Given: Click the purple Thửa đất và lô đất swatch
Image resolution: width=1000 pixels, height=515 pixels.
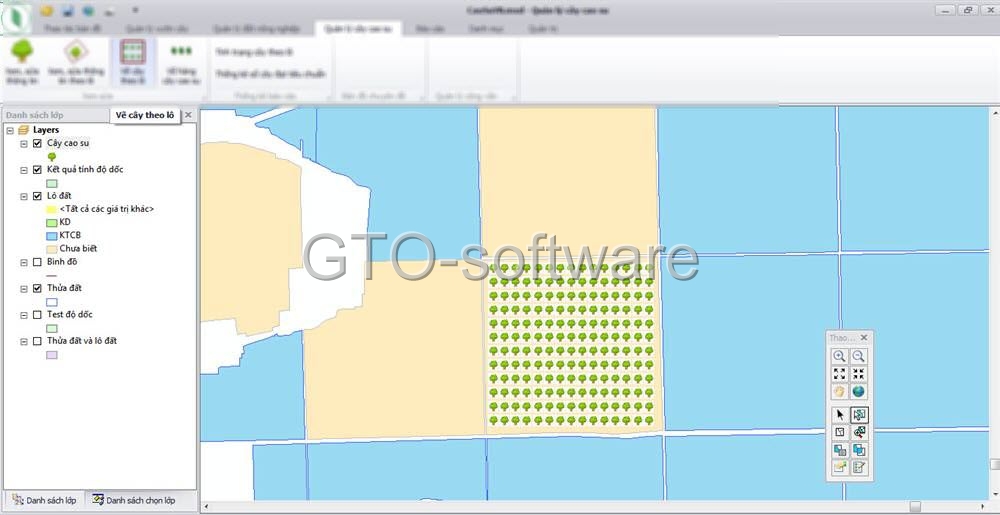Looking at the screenshot, I should pos(52,355).
